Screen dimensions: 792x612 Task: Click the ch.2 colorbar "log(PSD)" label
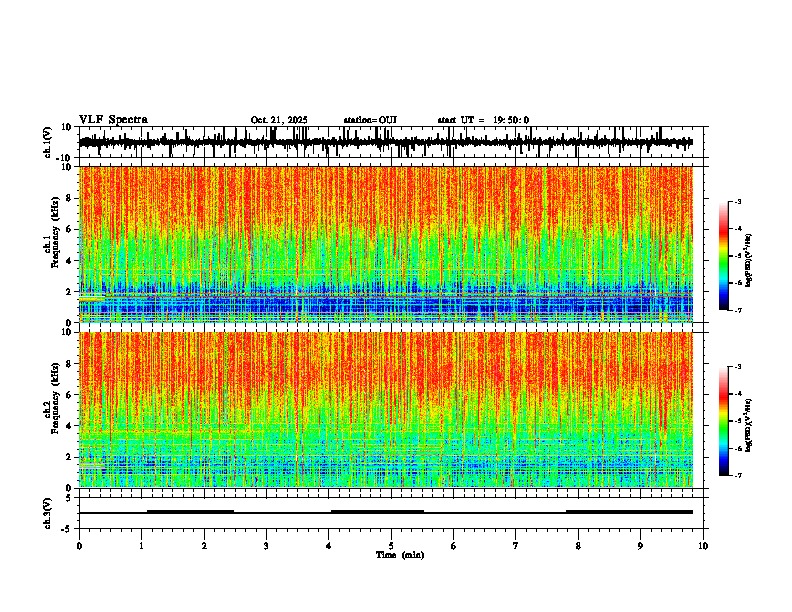(748, 425)
